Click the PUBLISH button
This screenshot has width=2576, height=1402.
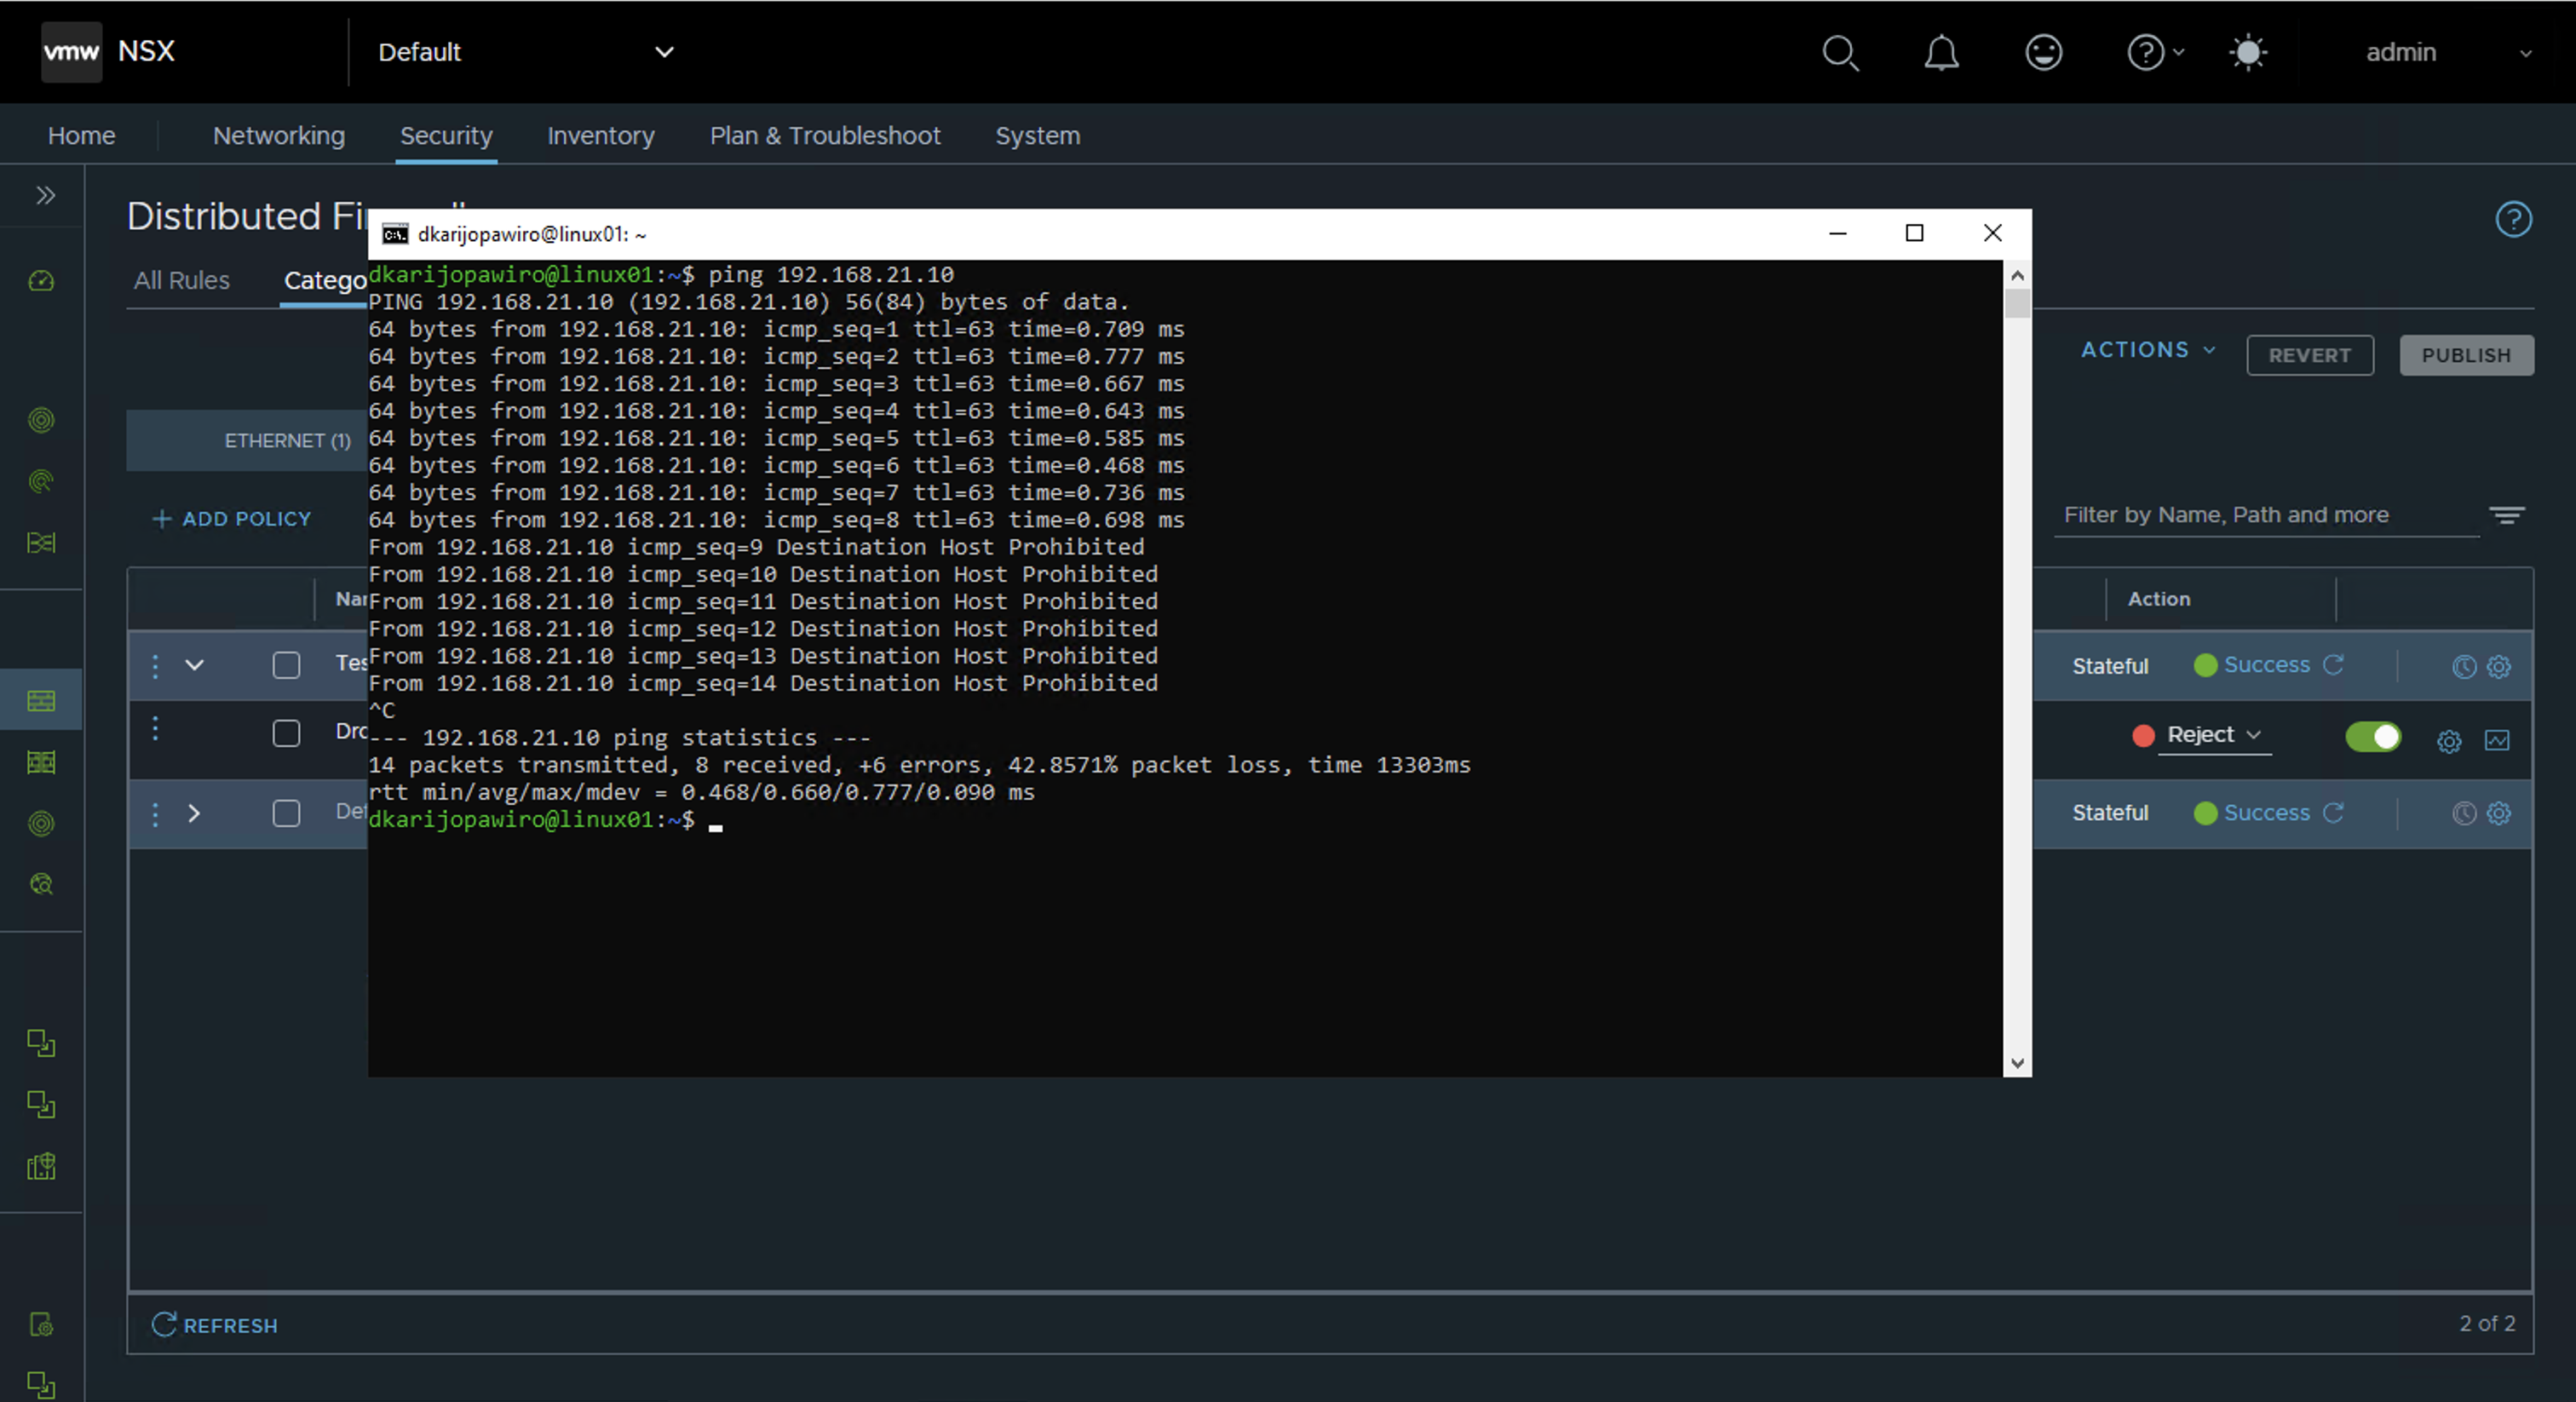tap(2465, 355)
